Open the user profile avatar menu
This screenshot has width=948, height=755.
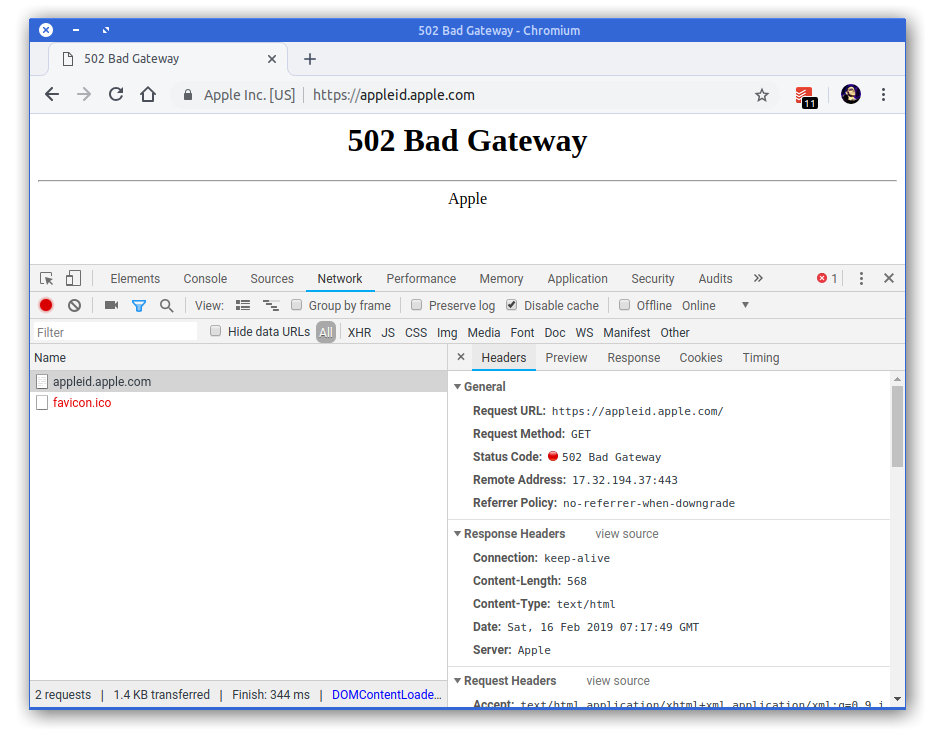(851, 94)
